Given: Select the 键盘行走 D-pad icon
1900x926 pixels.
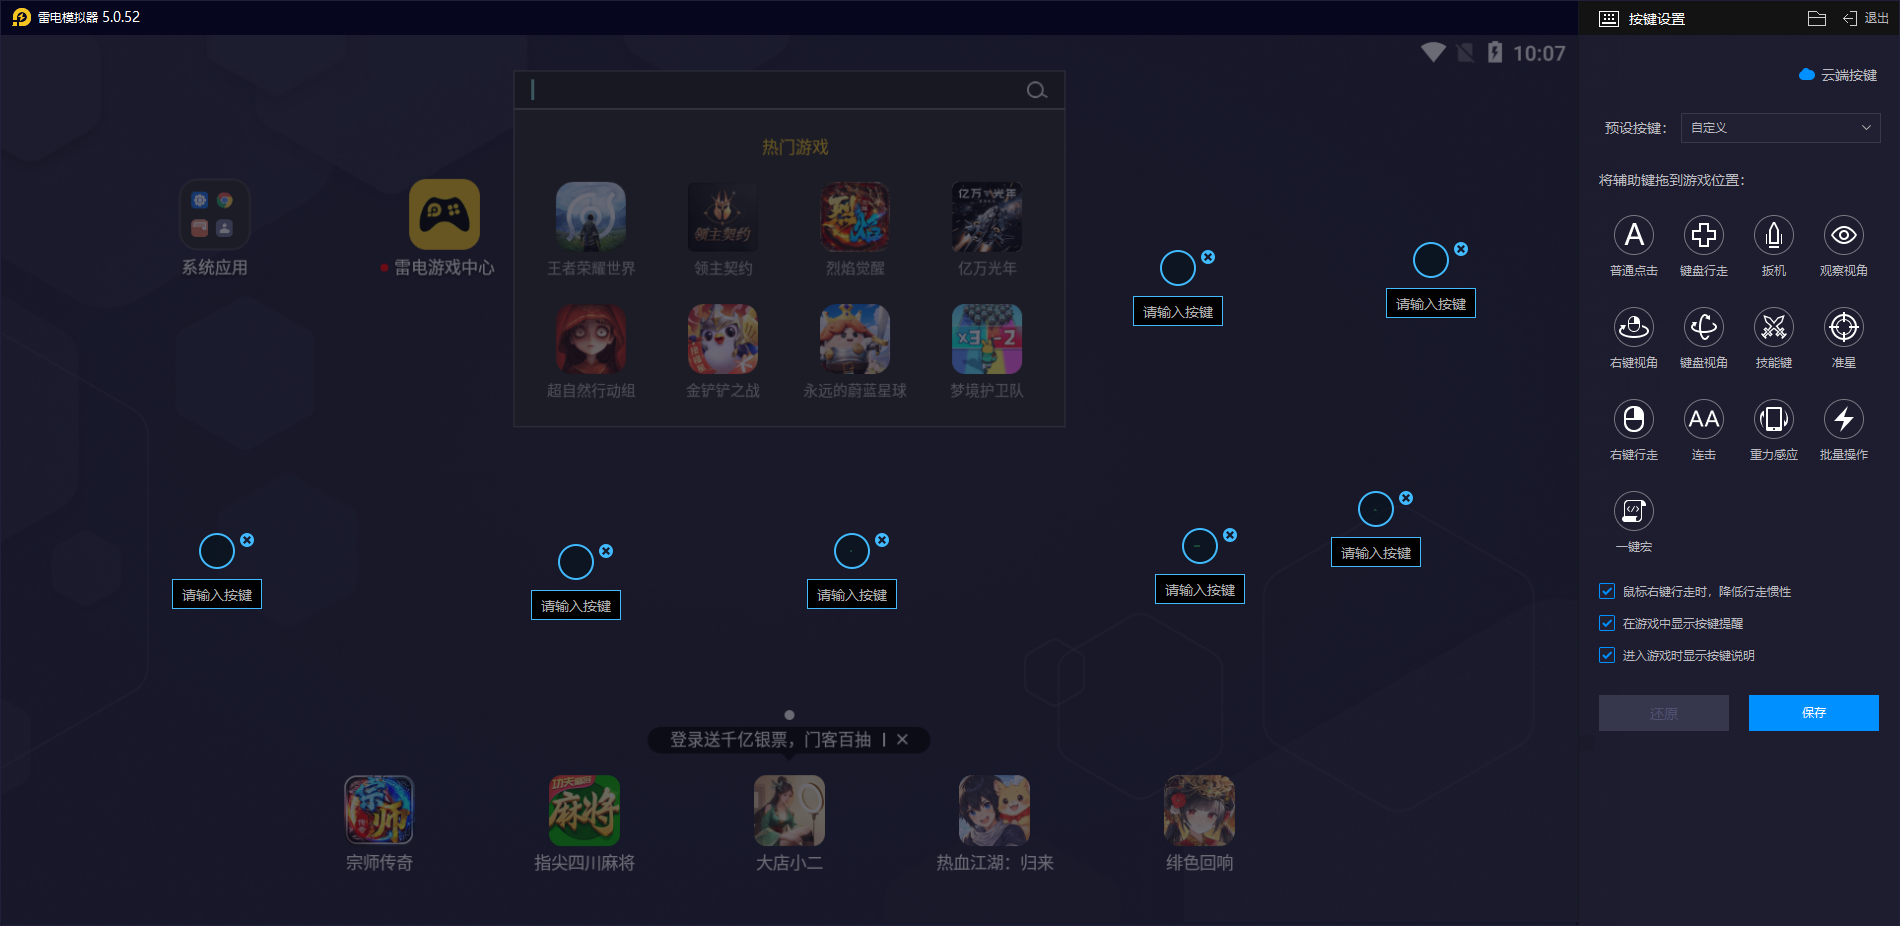Looking at the screenshot, I should click(x=1704, y=235).
